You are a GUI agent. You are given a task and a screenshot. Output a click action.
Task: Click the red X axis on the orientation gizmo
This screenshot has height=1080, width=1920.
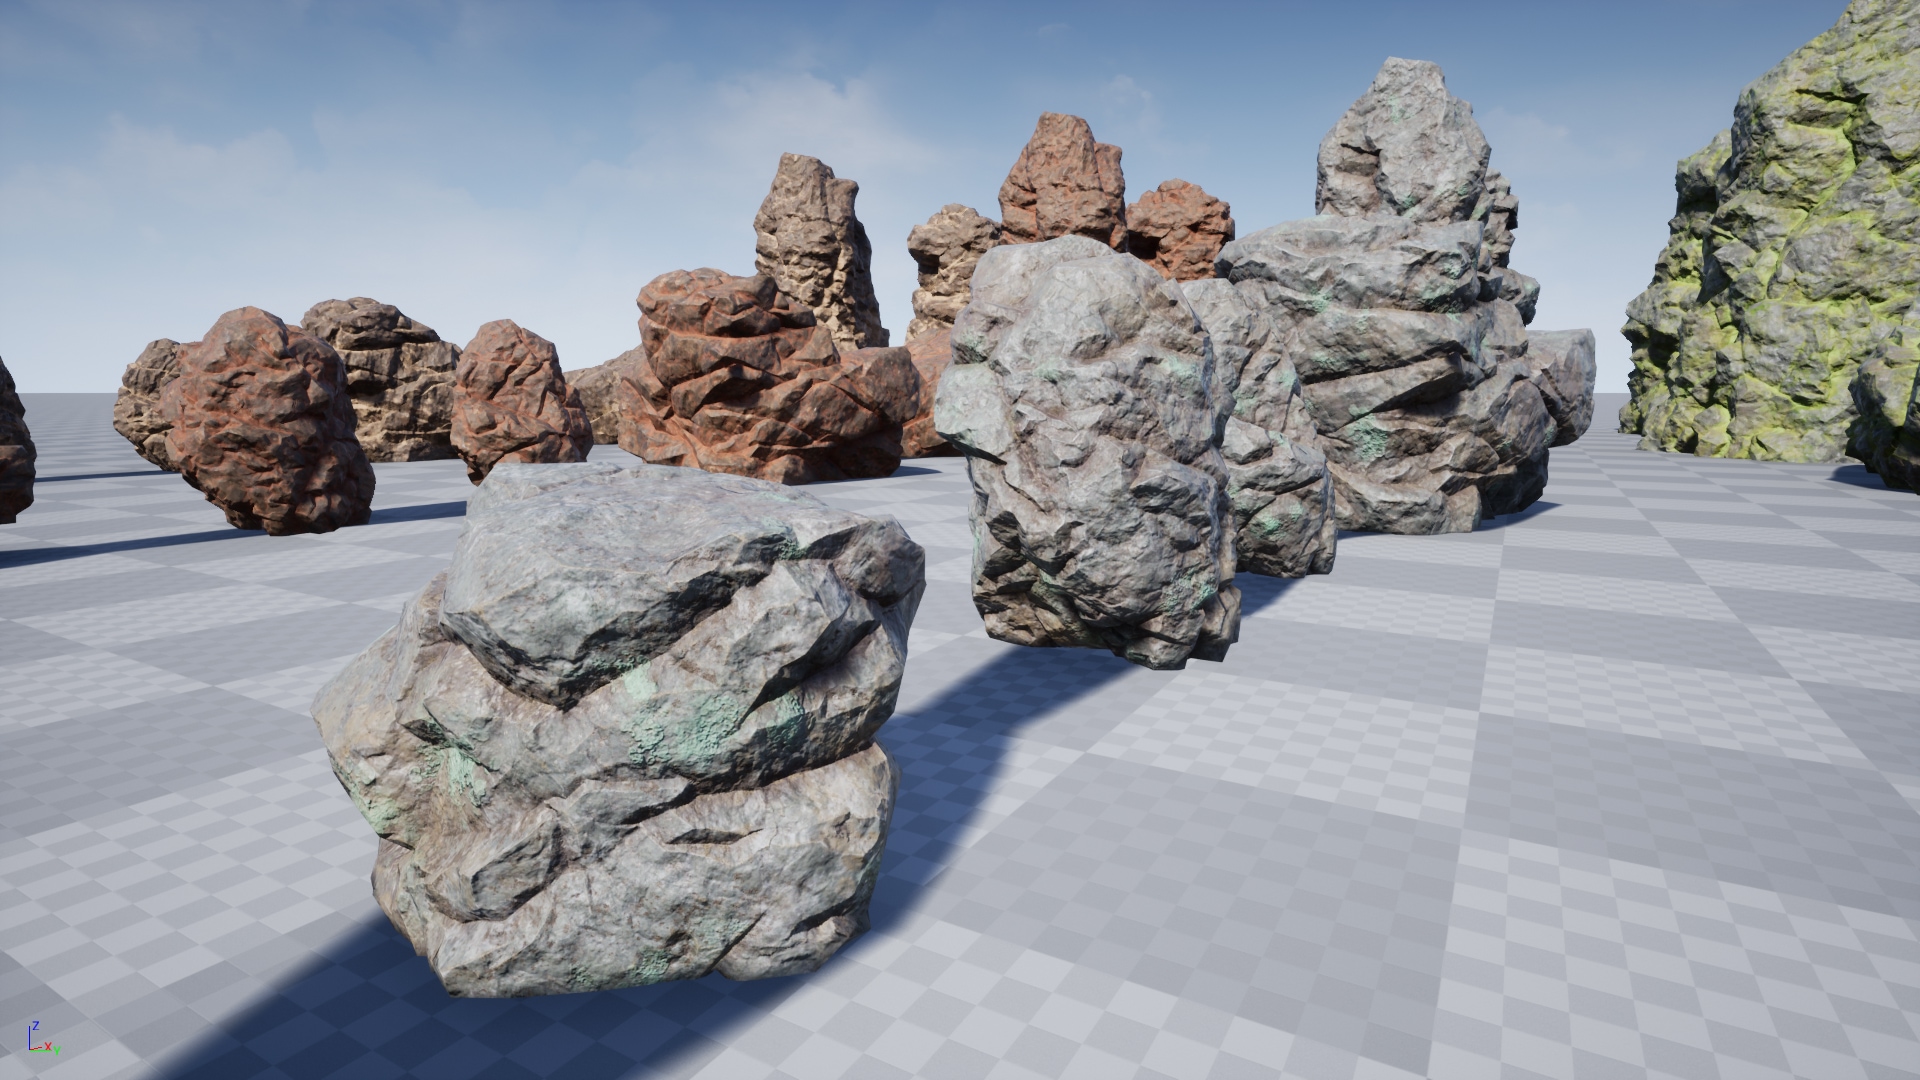pos(48,1046)
